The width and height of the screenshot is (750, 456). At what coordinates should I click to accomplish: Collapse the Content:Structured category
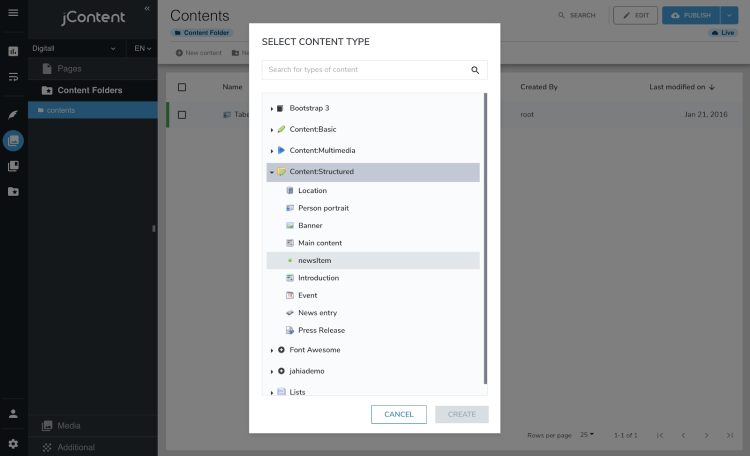272,172
